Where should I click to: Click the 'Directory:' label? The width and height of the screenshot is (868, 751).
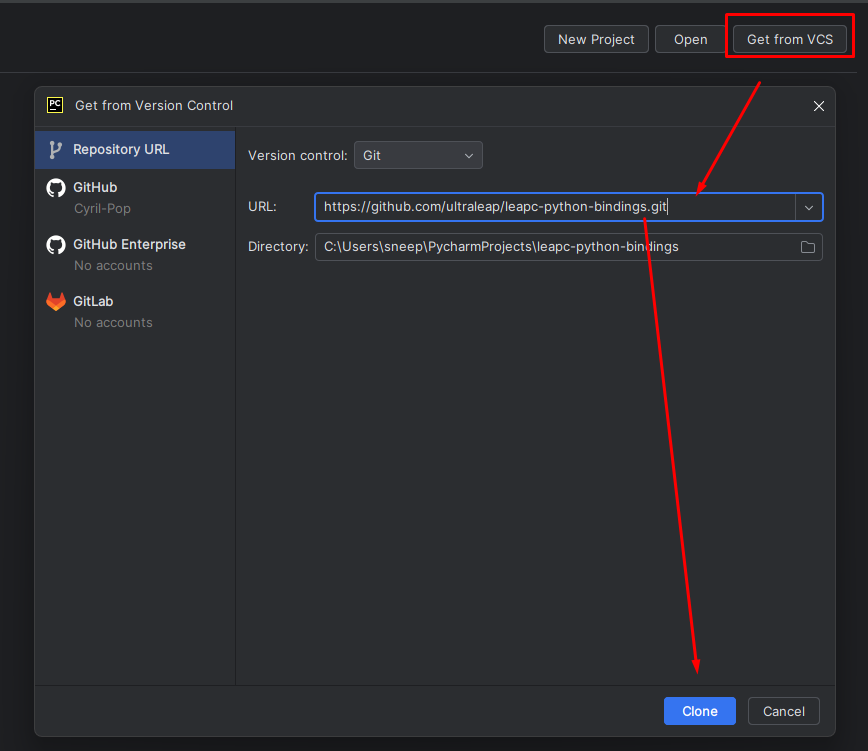pos(278,247)
